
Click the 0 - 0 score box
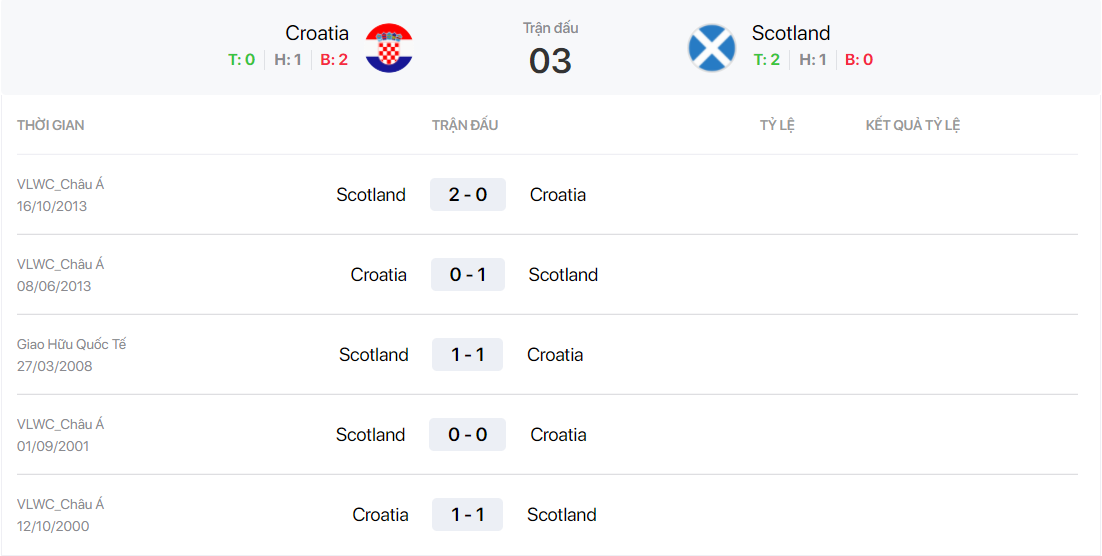[467, 434]
